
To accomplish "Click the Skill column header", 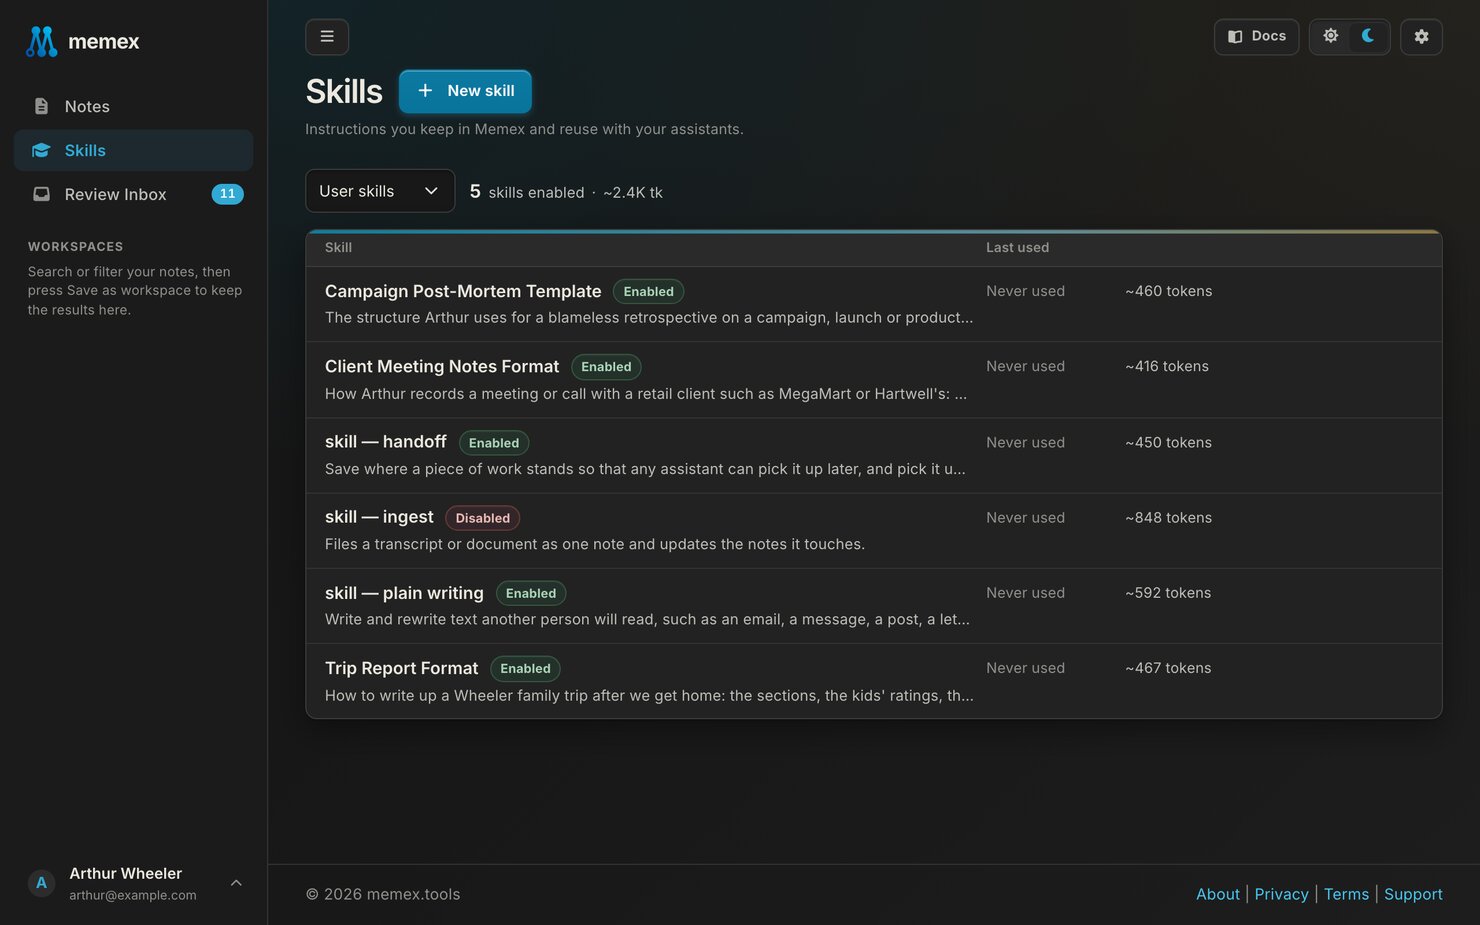I will click(338, 248).
